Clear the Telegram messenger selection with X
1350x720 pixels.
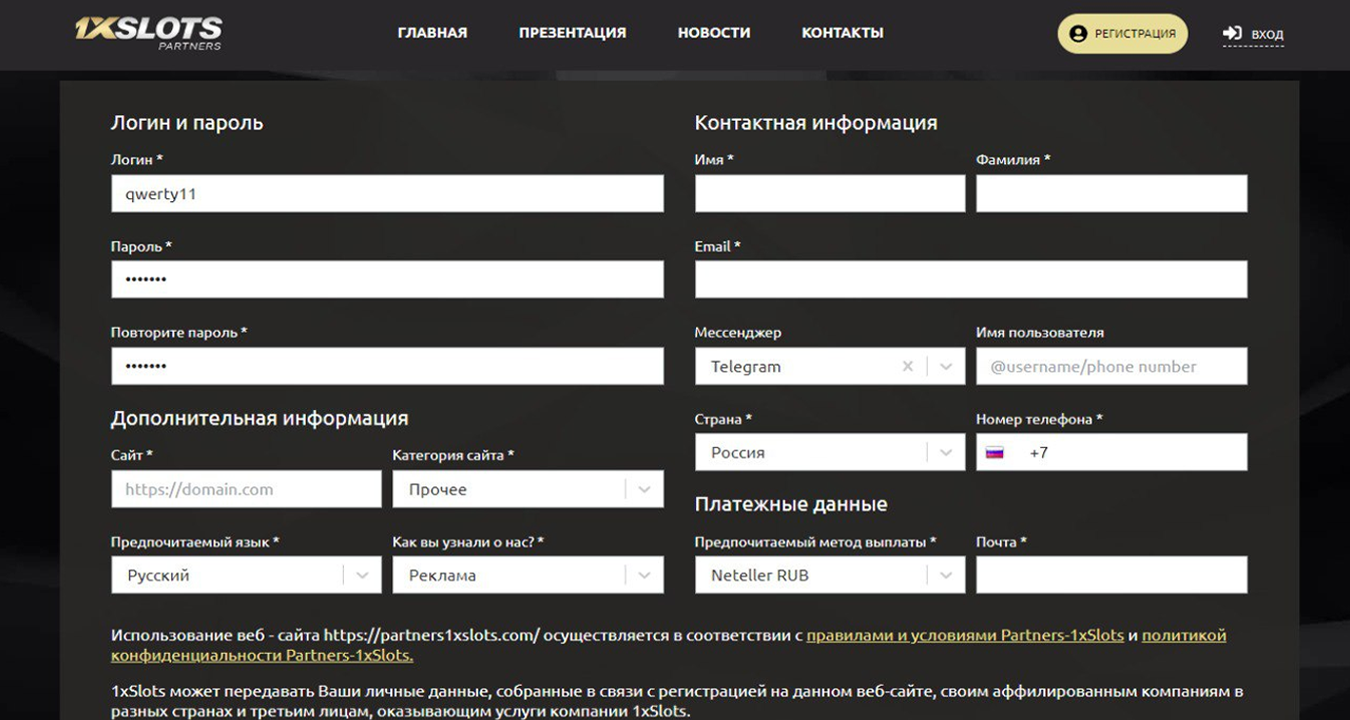pyautogui.click(x=908, y=366)
